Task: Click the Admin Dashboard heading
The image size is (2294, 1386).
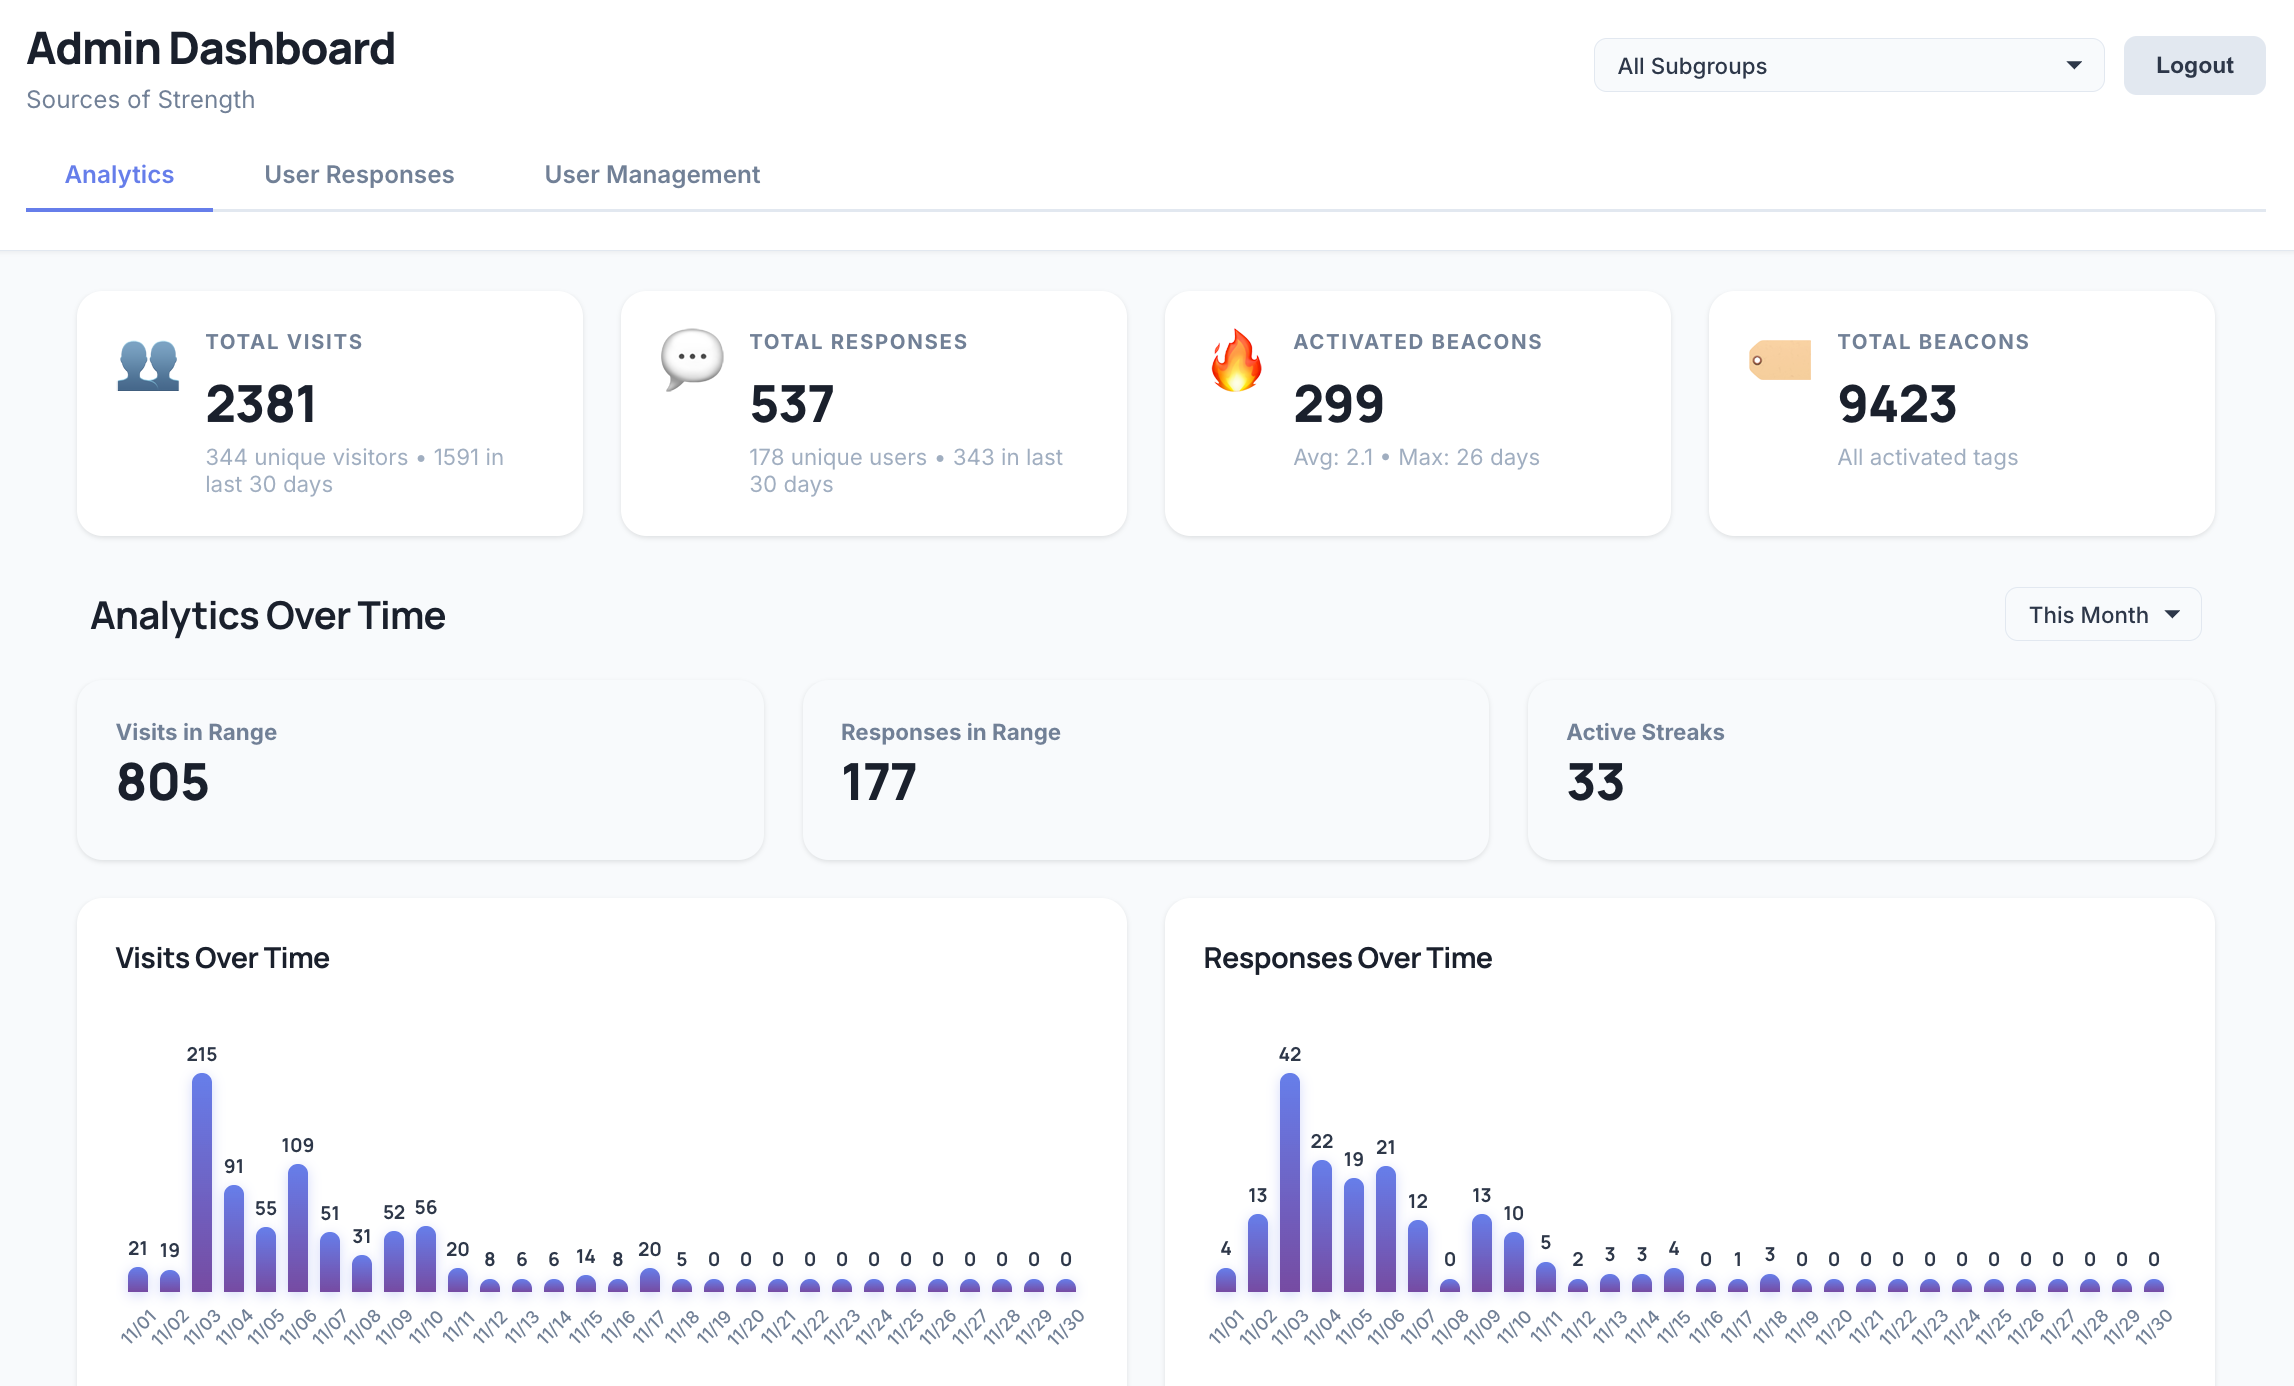Action: tap(211, 49)
